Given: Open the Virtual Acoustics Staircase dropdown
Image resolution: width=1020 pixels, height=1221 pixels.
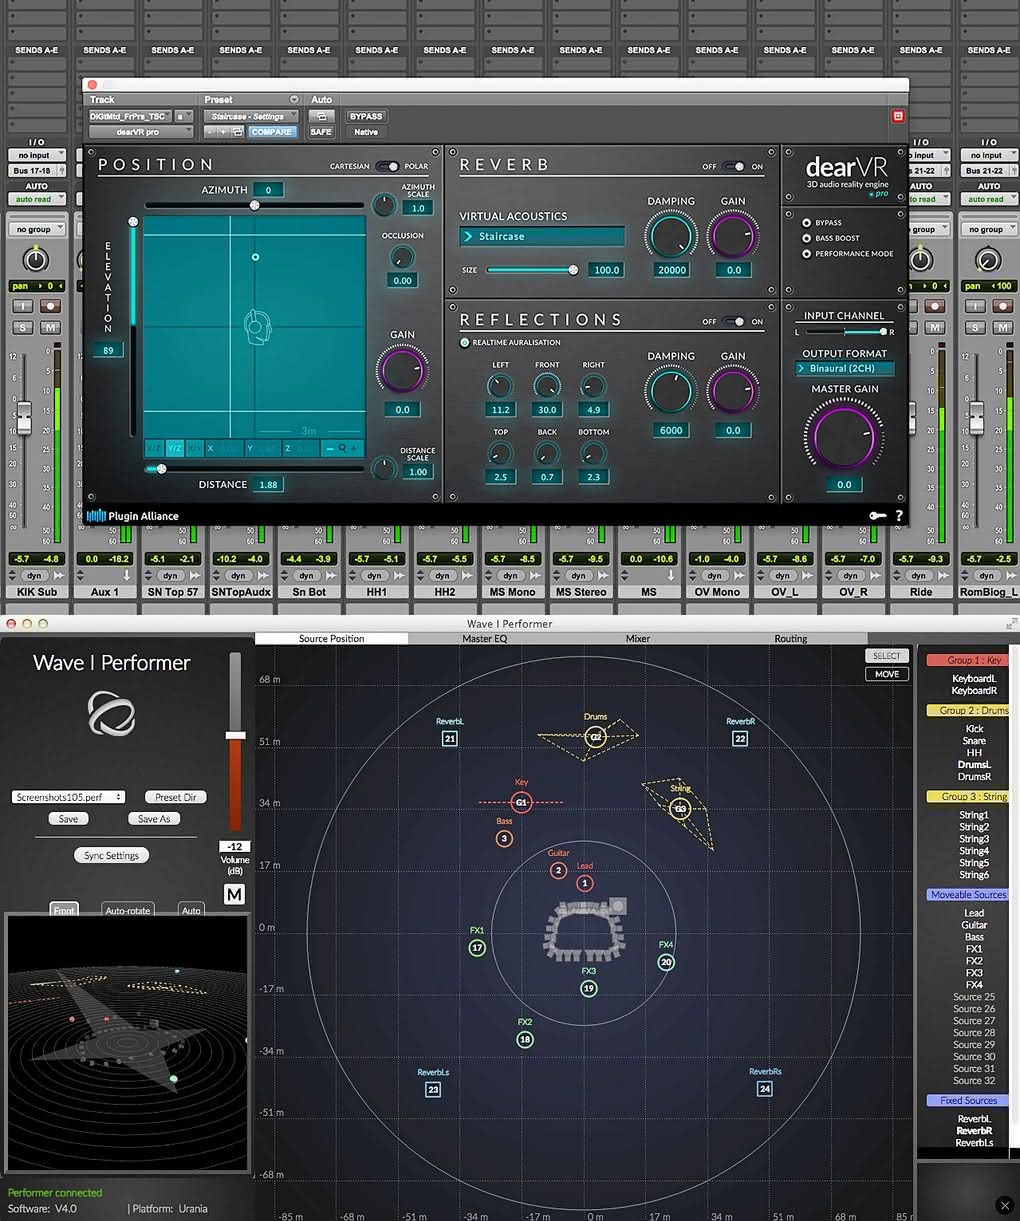Looking at the screenshot, I should tap(542, 237).
